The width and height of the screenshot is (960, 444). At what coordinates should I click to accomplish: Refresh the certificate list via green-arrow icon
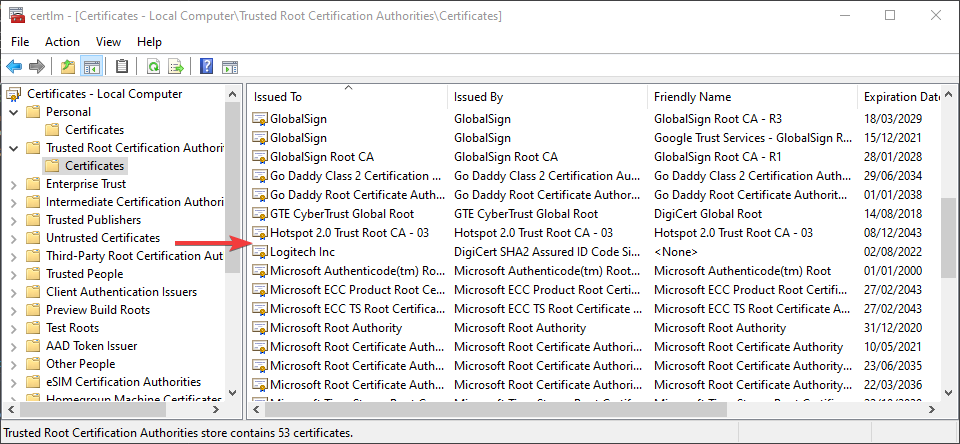153,66
